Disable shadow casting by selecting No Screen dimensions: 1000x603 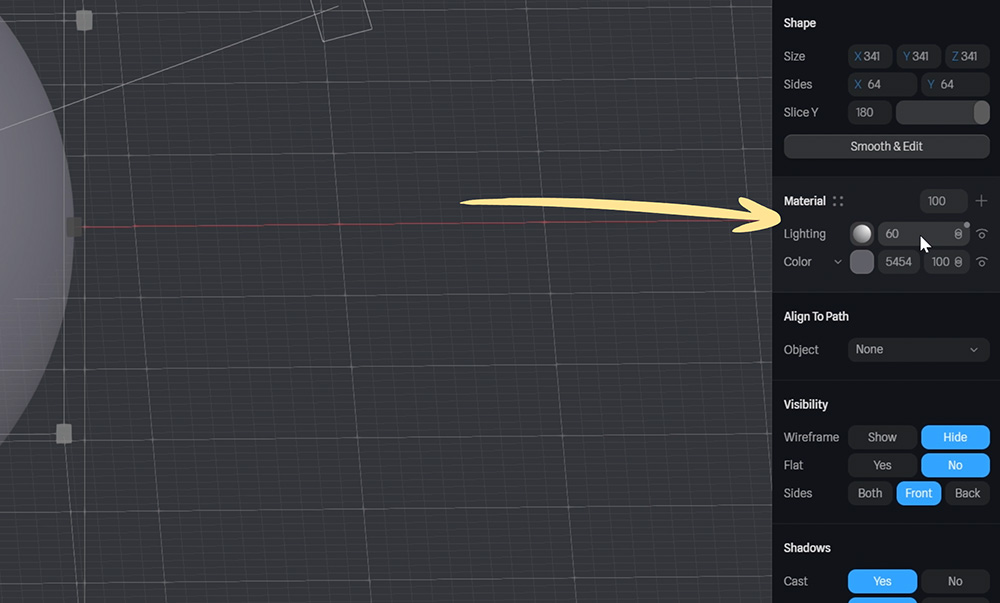pyautogui.click(x=954, y=581)
